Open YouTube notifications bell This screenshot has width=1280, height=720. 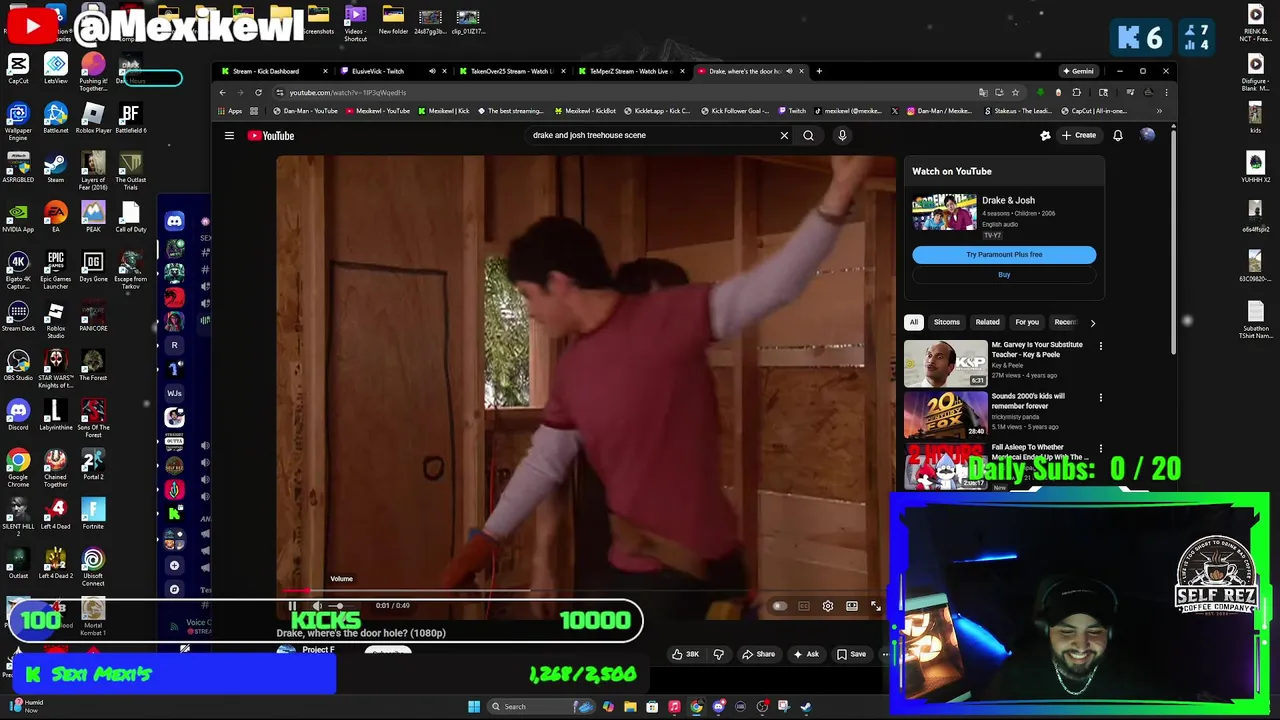click(x=1118, y=135)
